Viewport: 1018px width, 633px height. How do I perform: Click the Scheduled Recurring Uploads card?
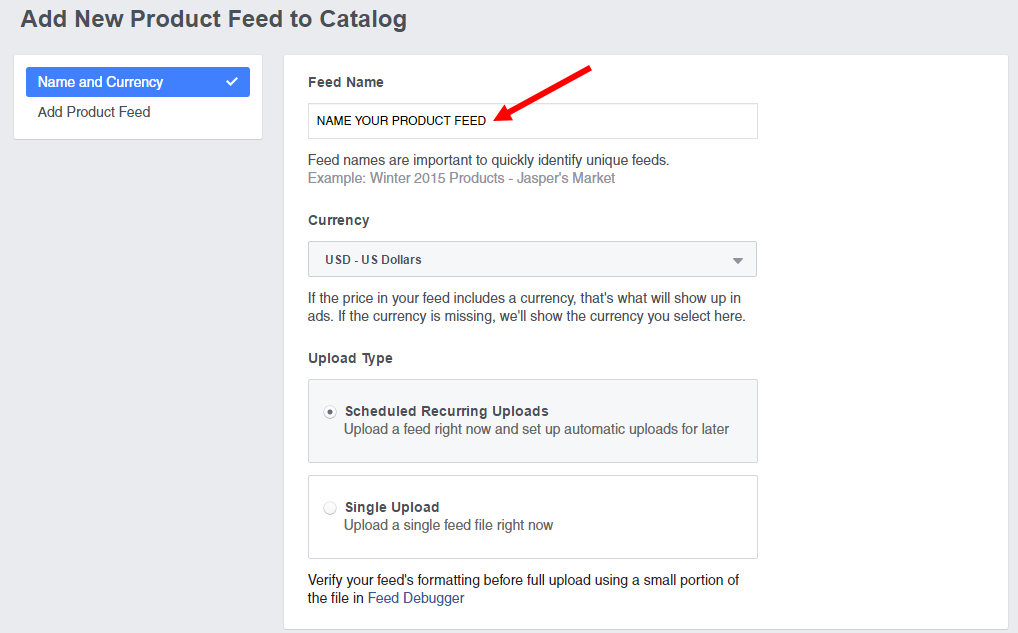click(x=532, y=420)
